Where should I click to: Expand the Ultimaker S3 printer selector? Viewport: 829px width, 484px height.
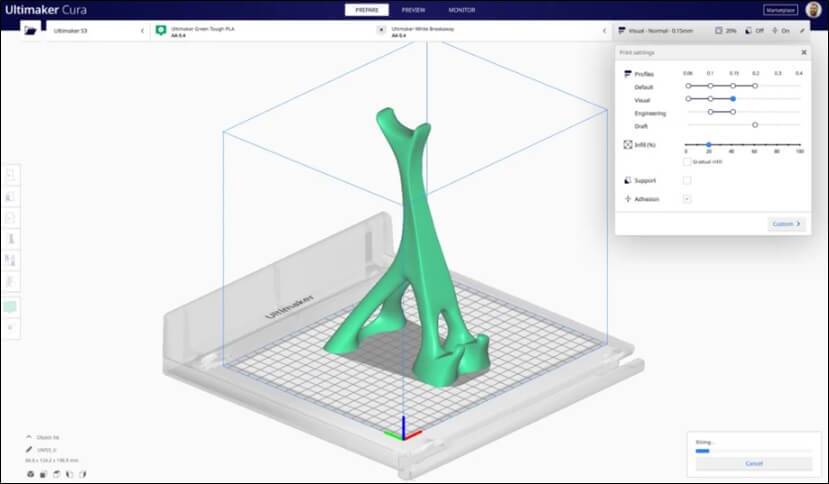pyautogui.click(x=141, y=31)
